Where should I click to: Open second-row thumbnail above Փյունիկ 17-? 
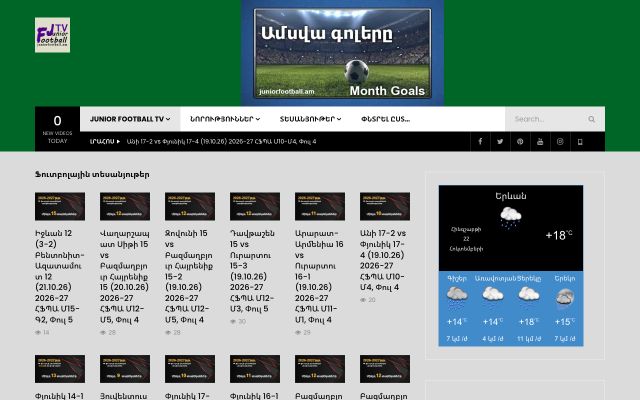pyautogui.click(x=190, y=369)
